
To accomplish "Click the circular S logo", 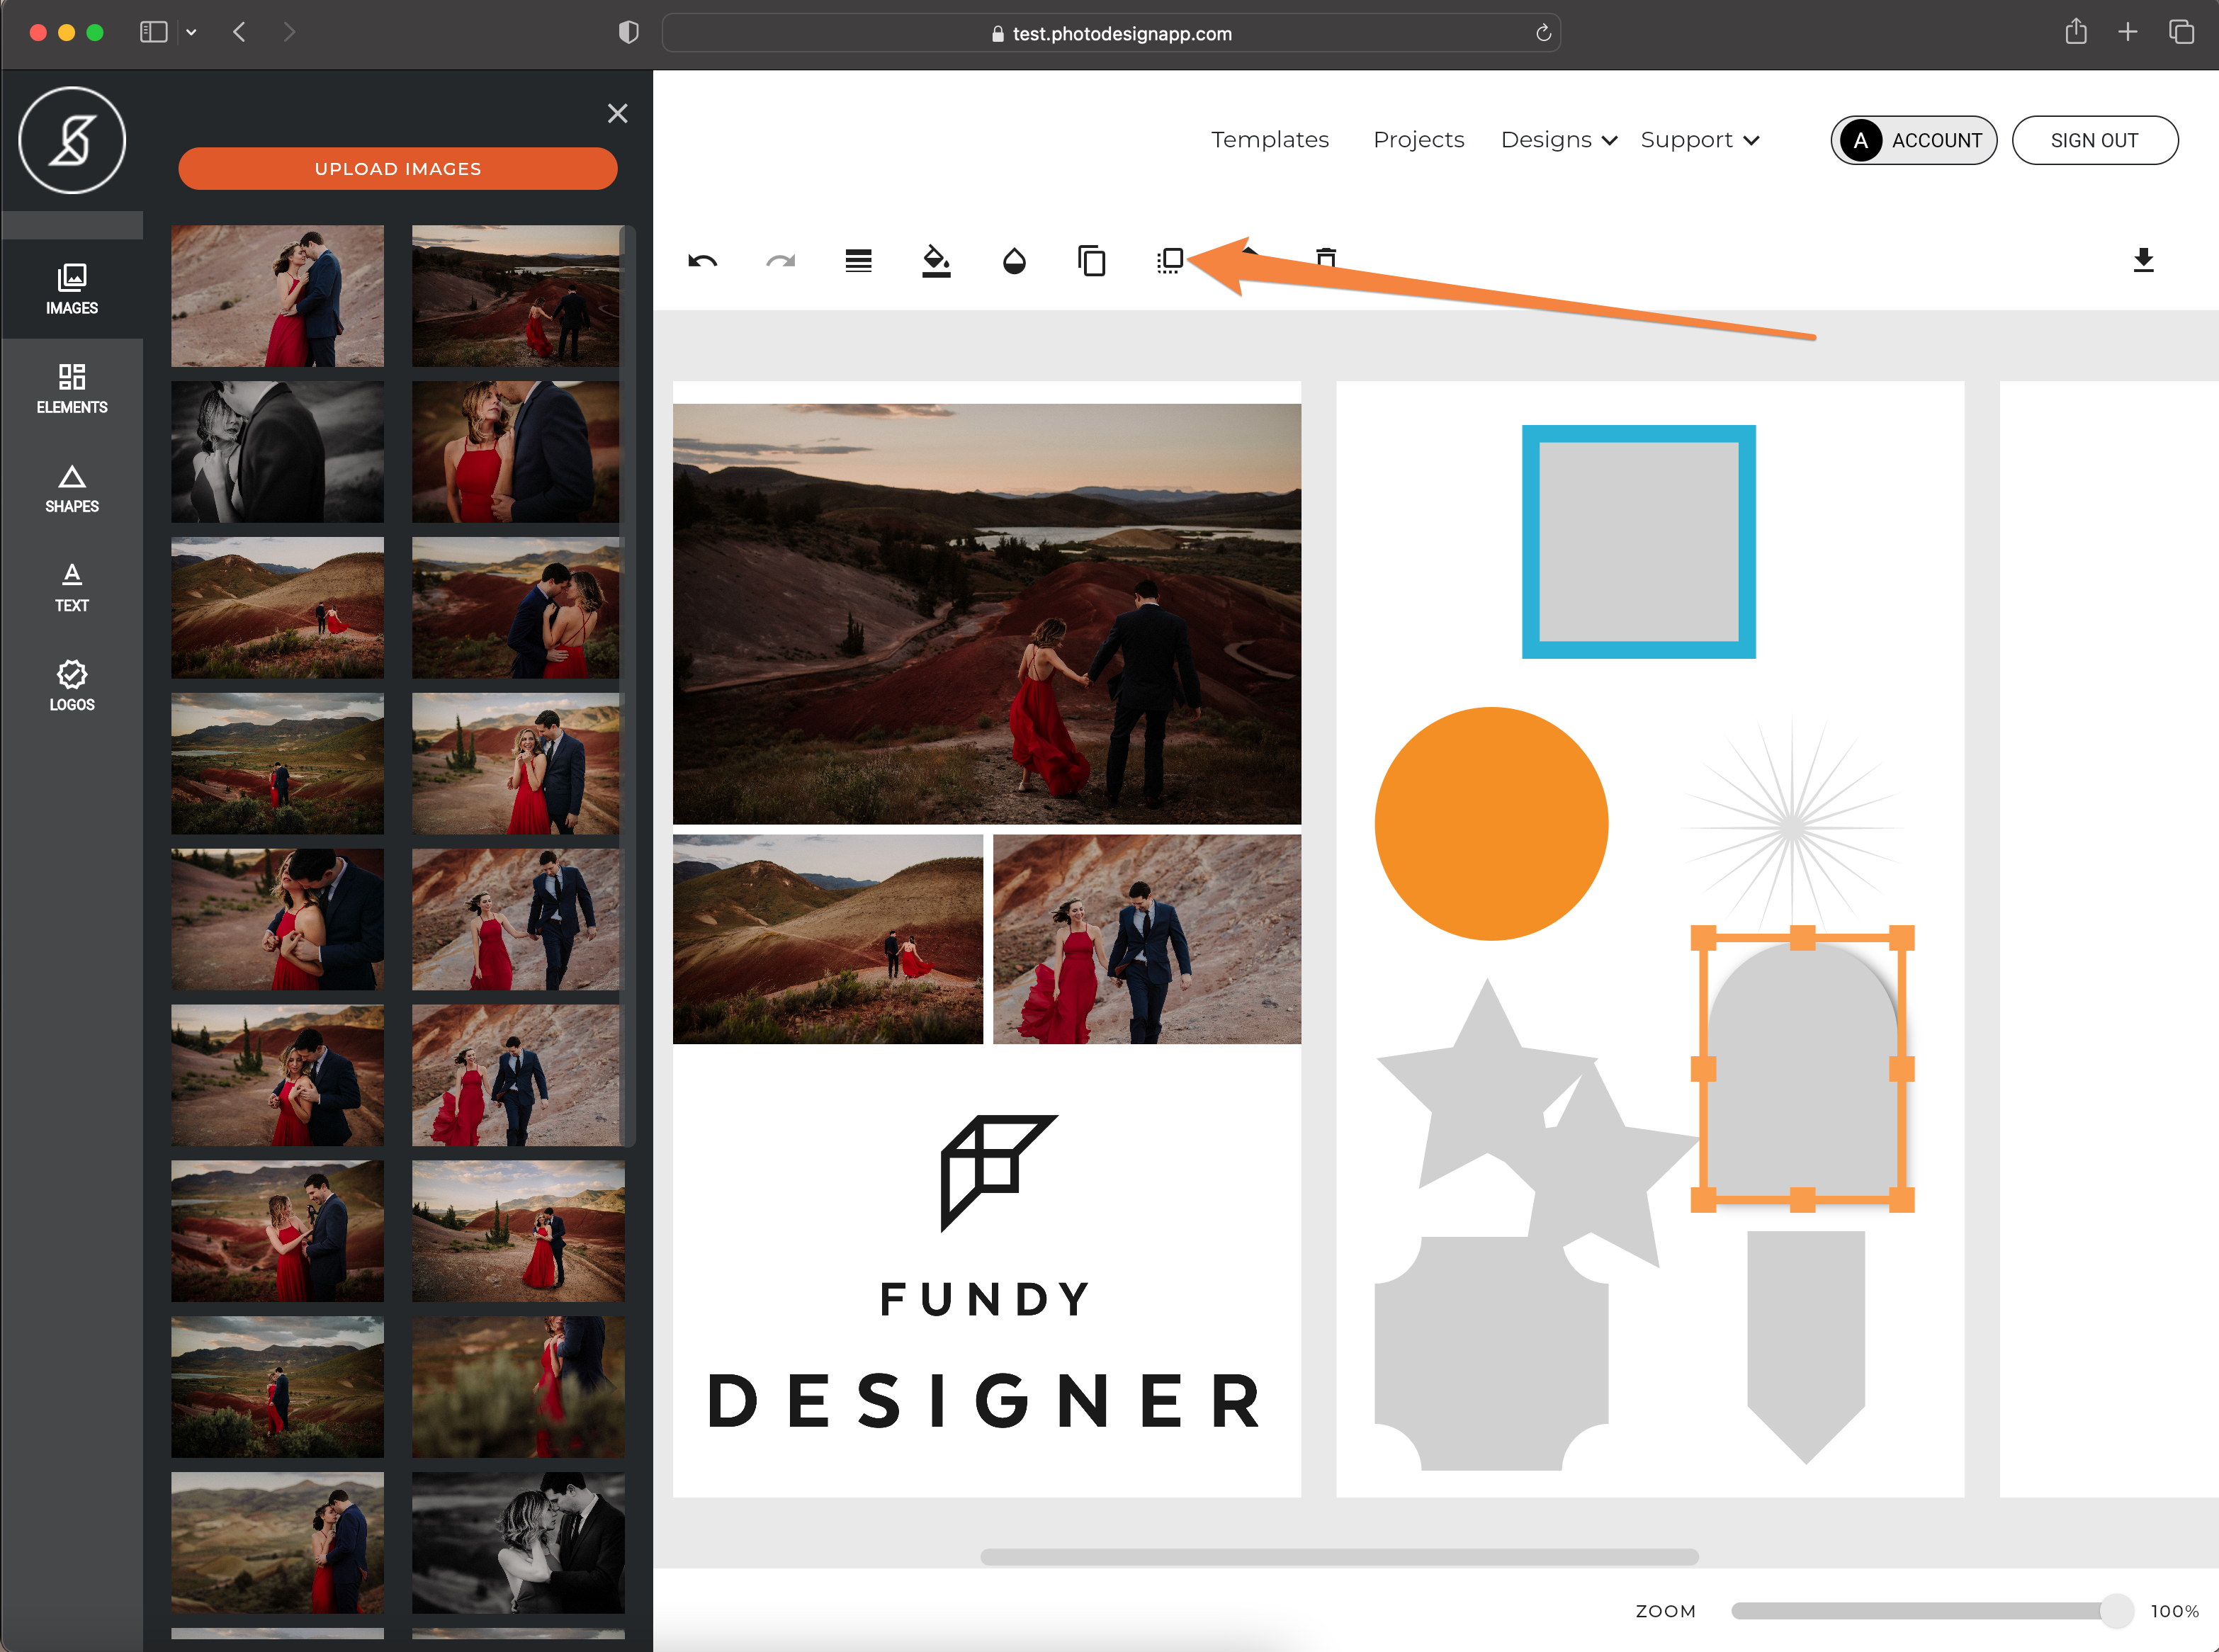I will tap(72, 140).
